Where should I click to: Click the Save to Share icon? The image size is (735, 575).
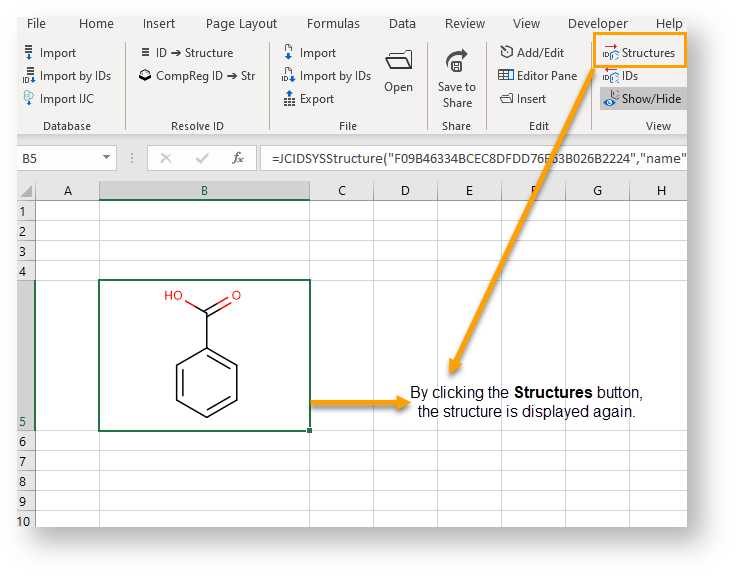coord(457,64)
